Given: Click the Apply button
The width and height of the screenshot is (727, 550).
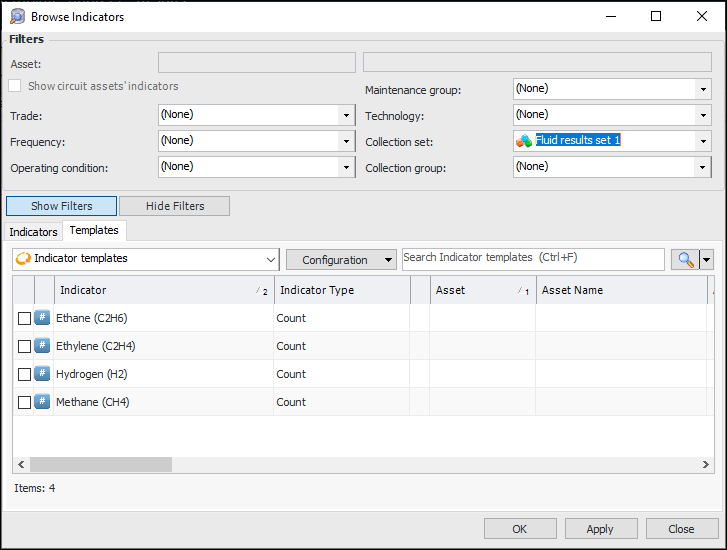Looking at the screenshot, I should (x=600, y=529).
